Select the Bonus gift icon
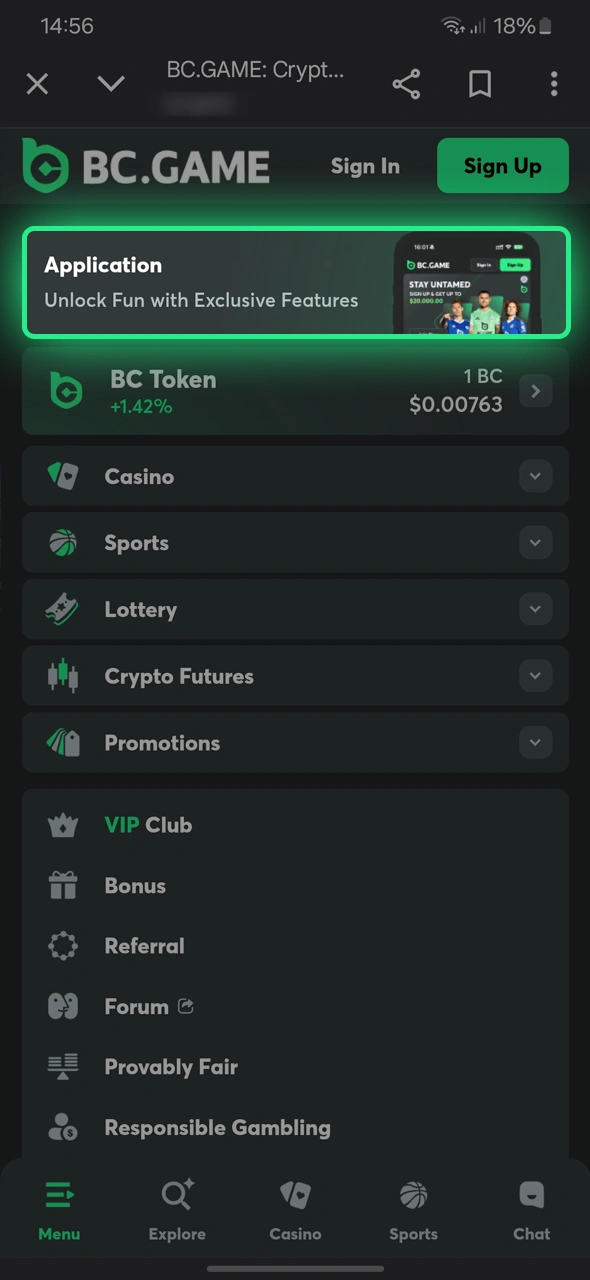 pyautogui.click(x=62, y=885)
